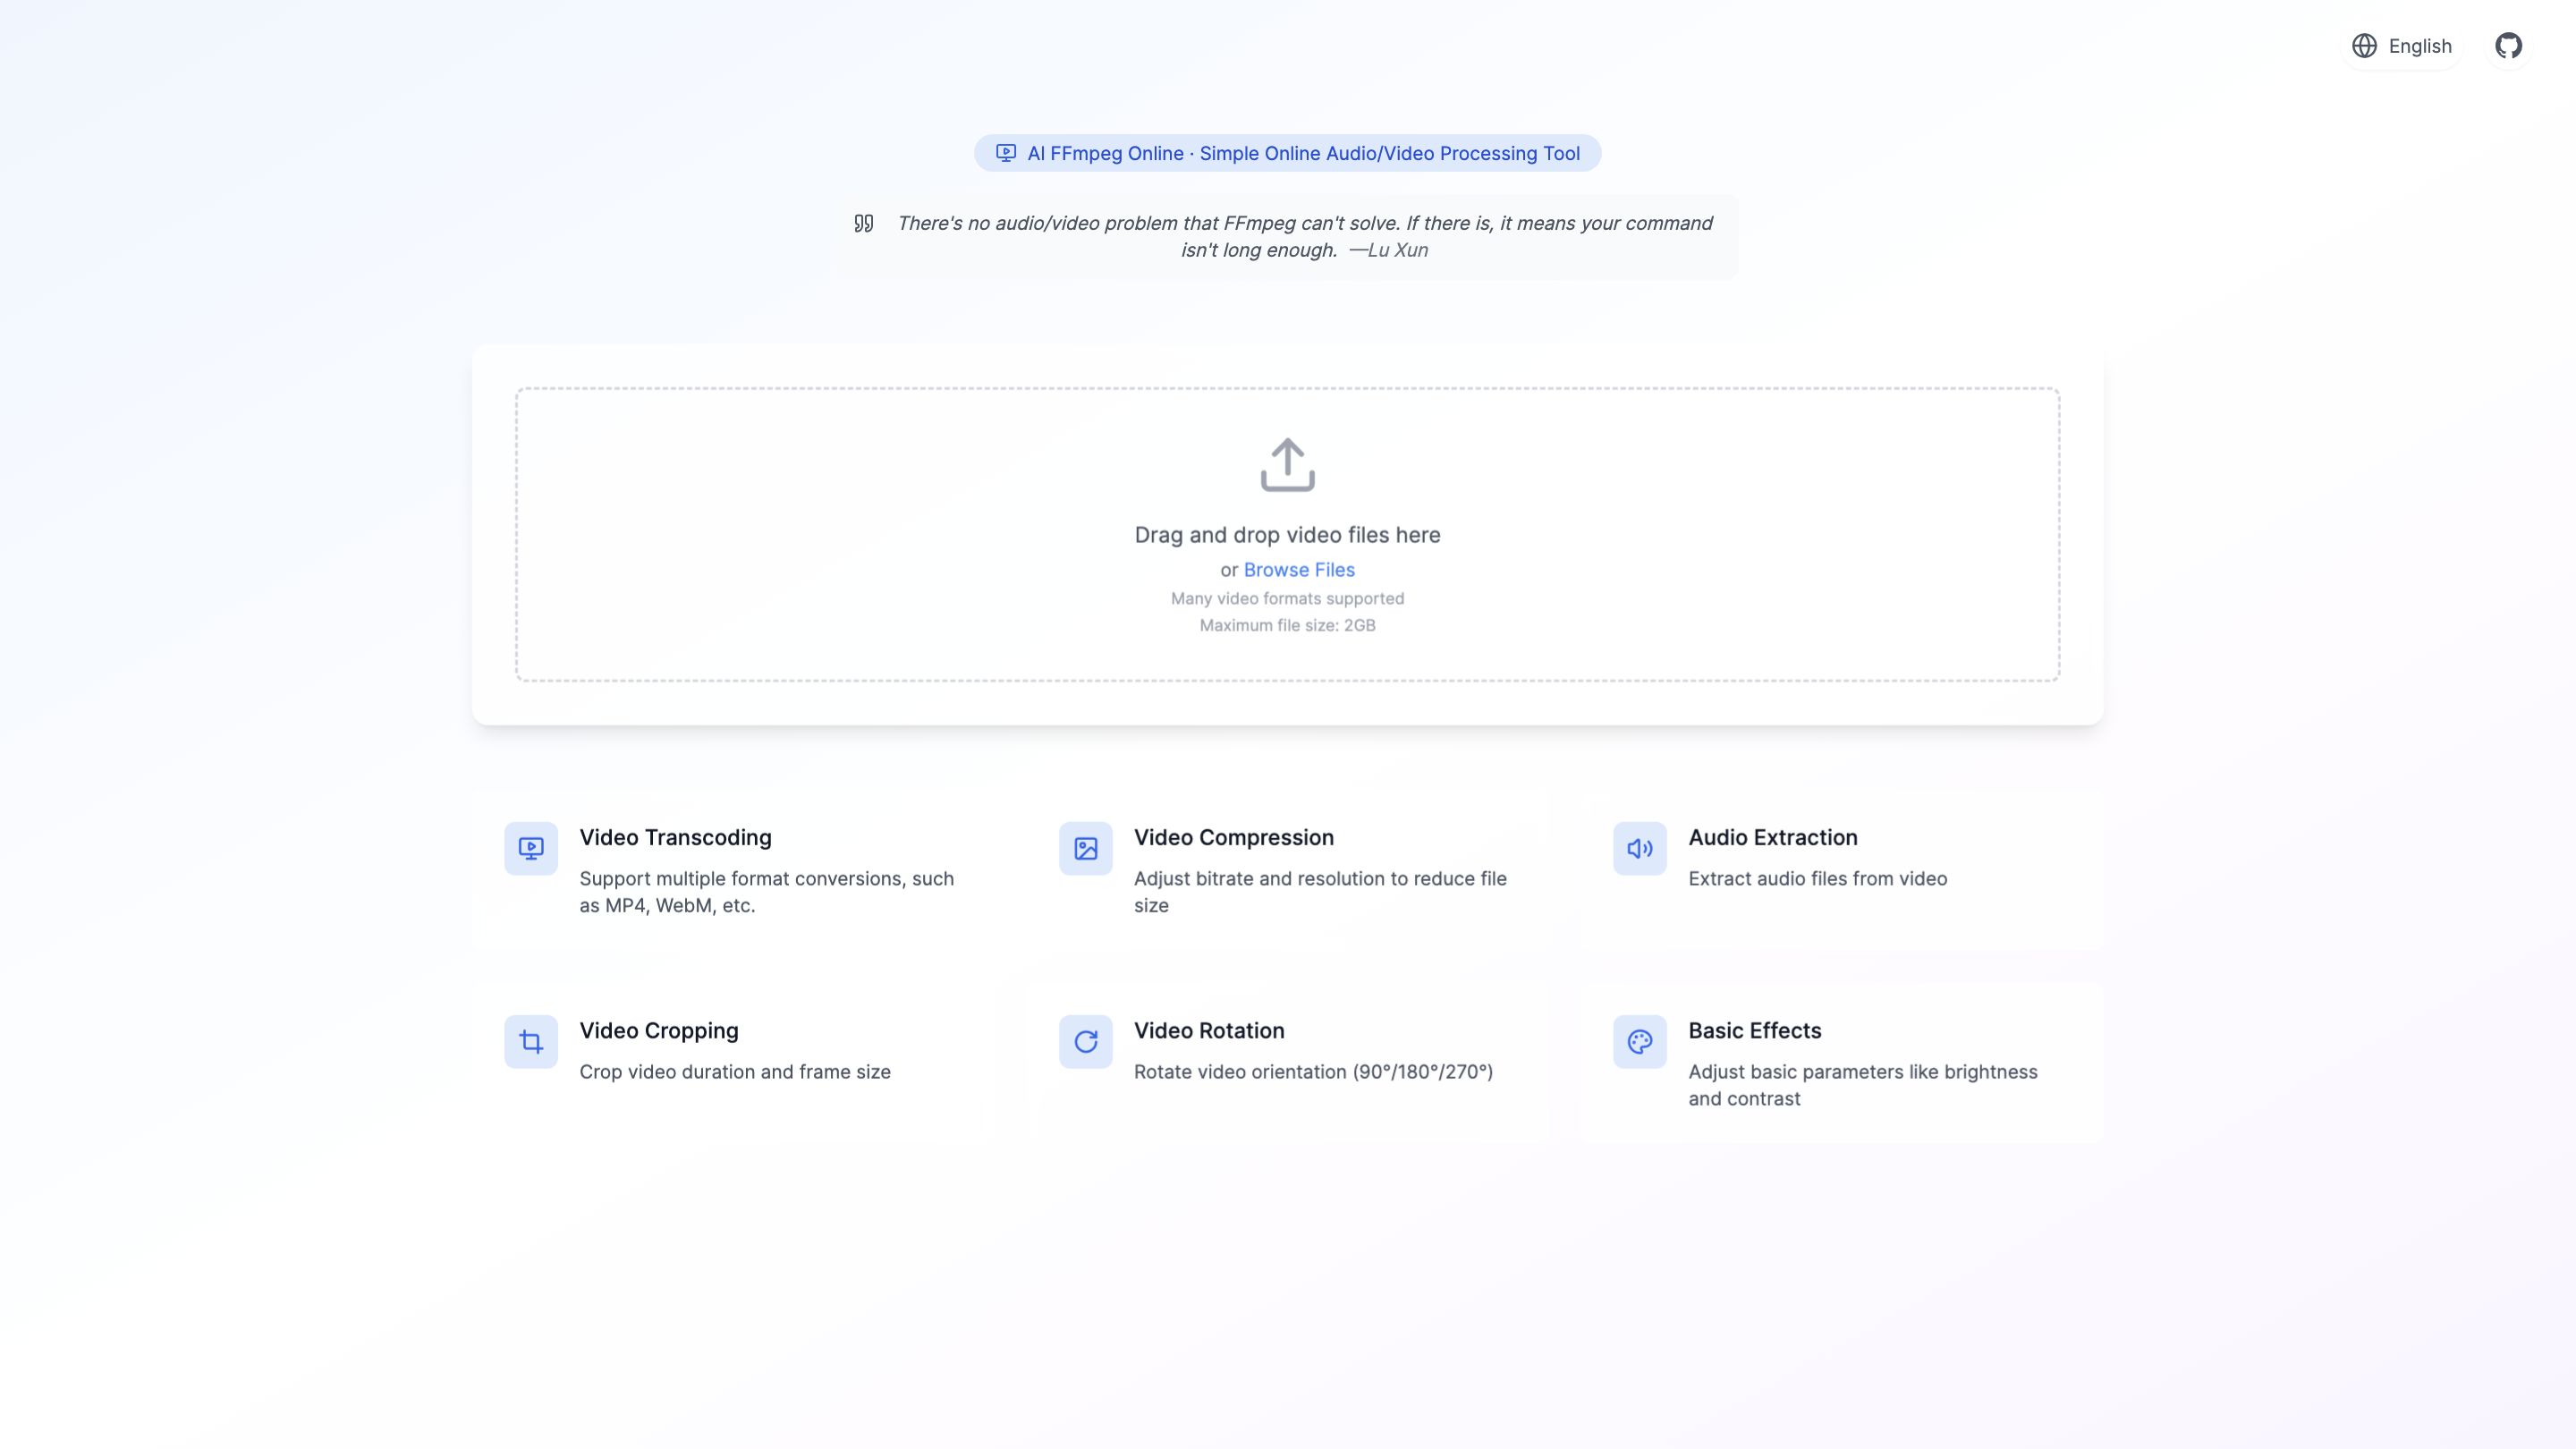Click the Basic Effects feature title

[x=1754, y=1030]
